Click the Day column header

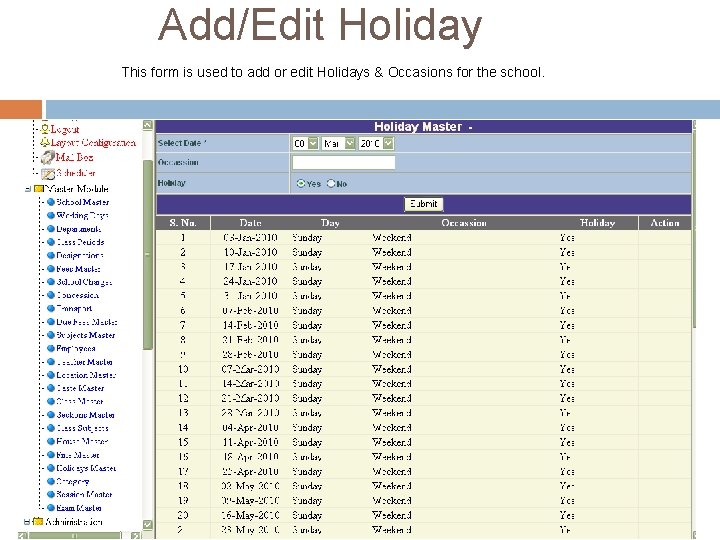(x=330, y=223)
